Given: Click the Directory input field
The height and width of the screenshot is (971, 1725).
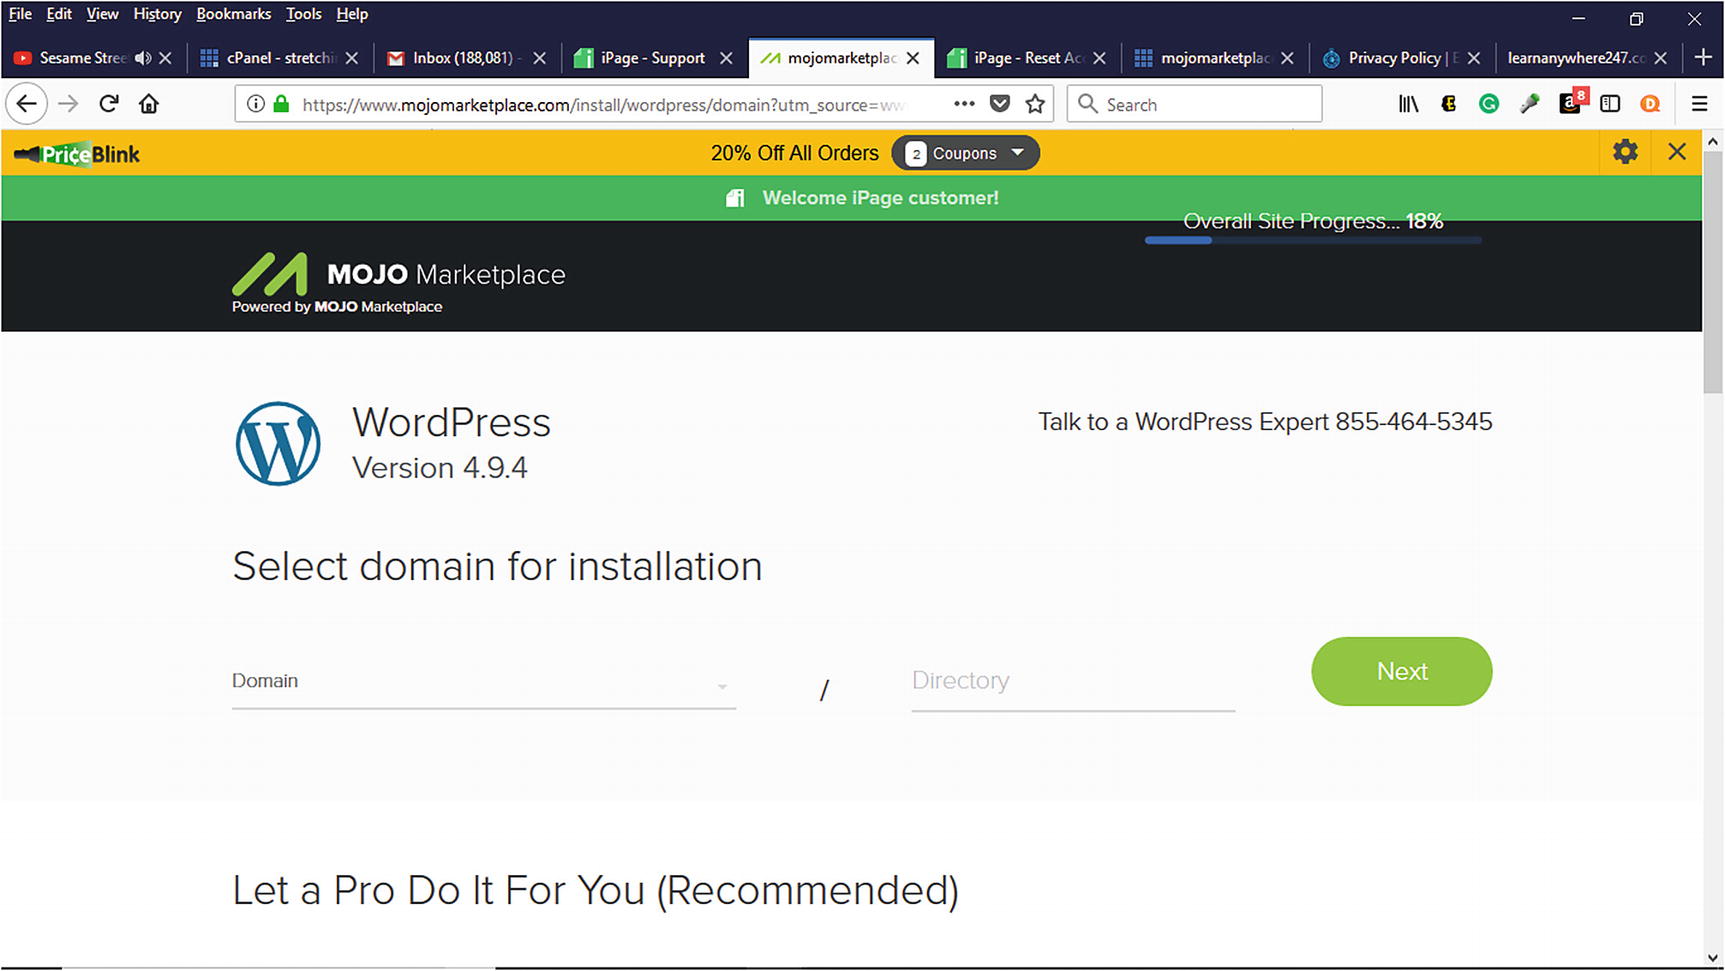Looking at the screenshot, I should click(1073, 682).
